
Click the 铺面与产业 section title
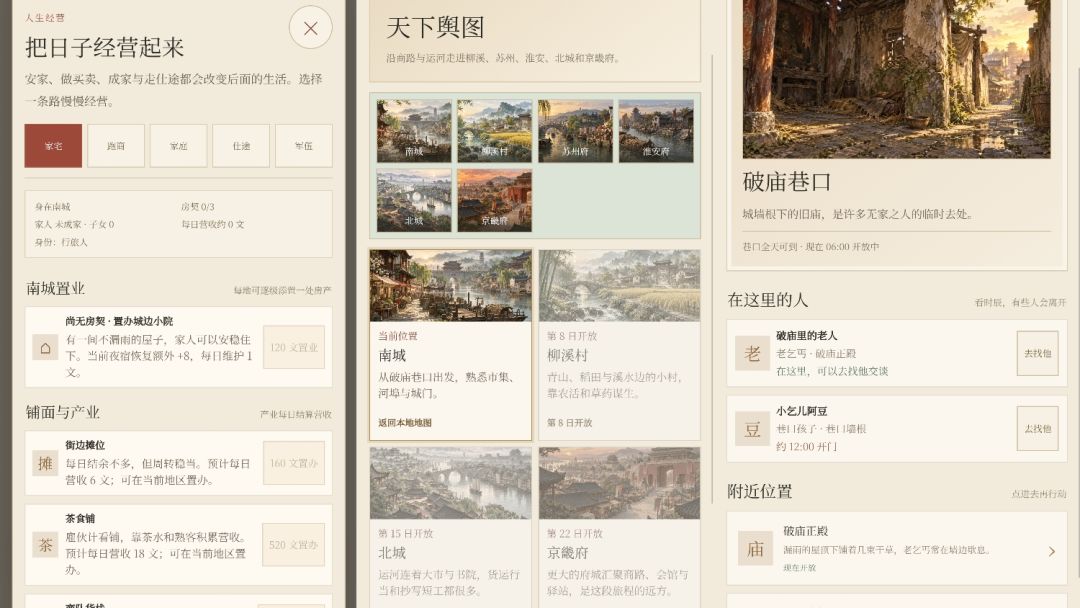pos(63,412)
